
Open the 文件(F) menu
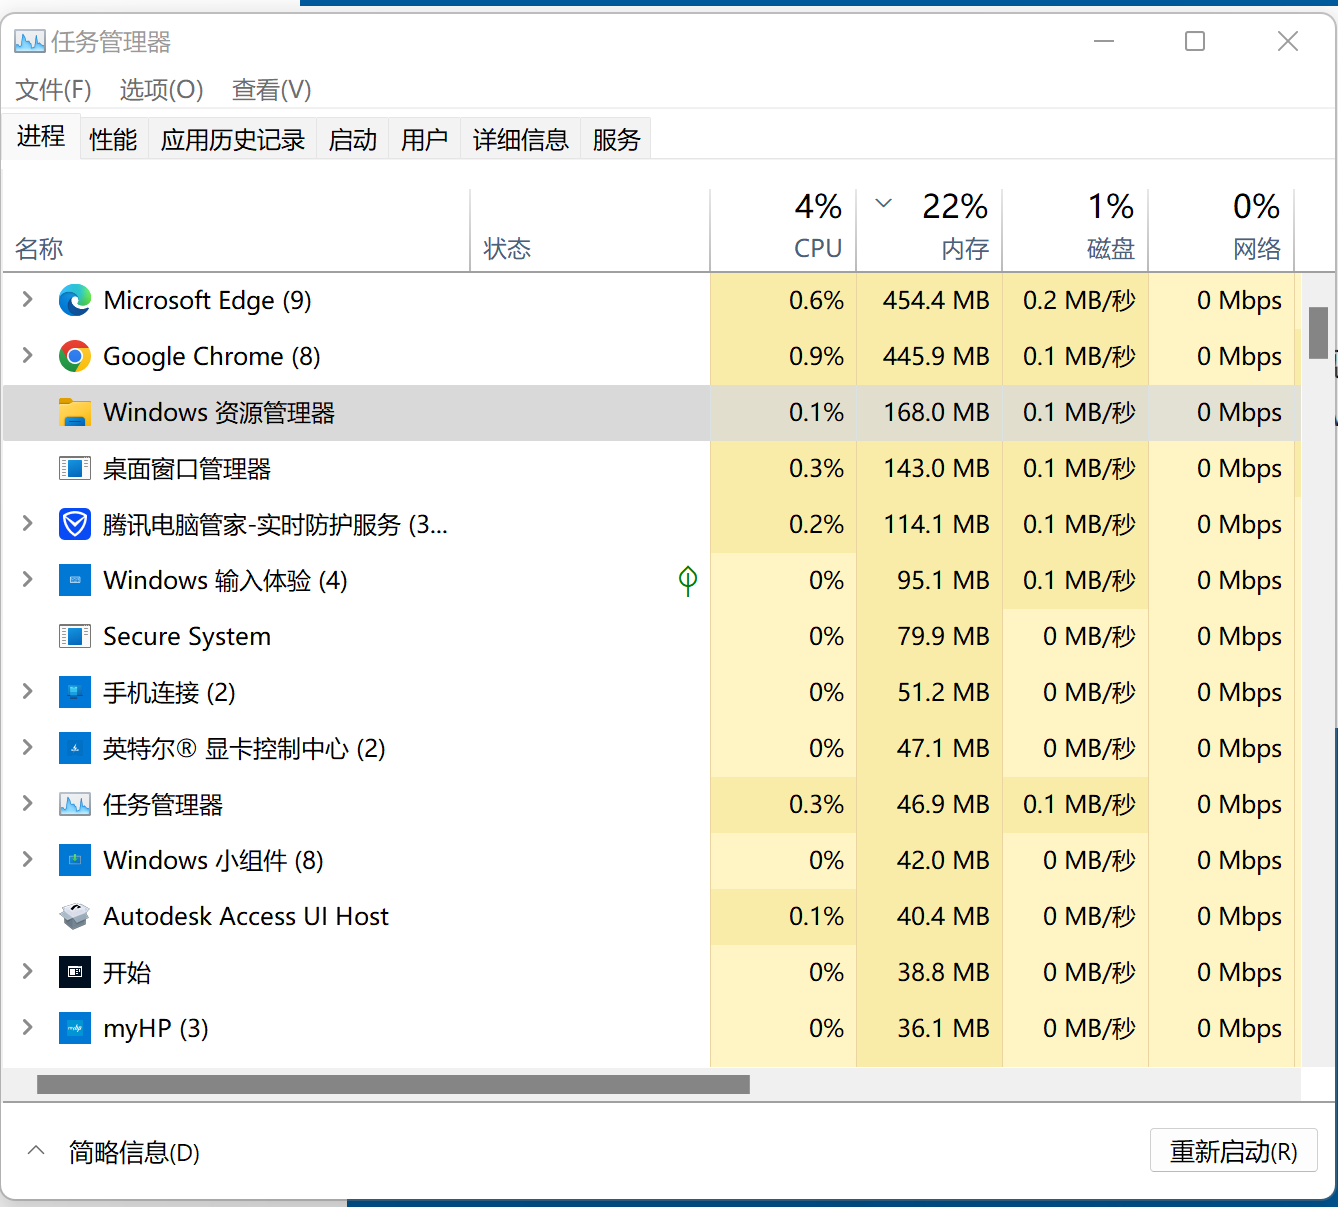point(54,90)
